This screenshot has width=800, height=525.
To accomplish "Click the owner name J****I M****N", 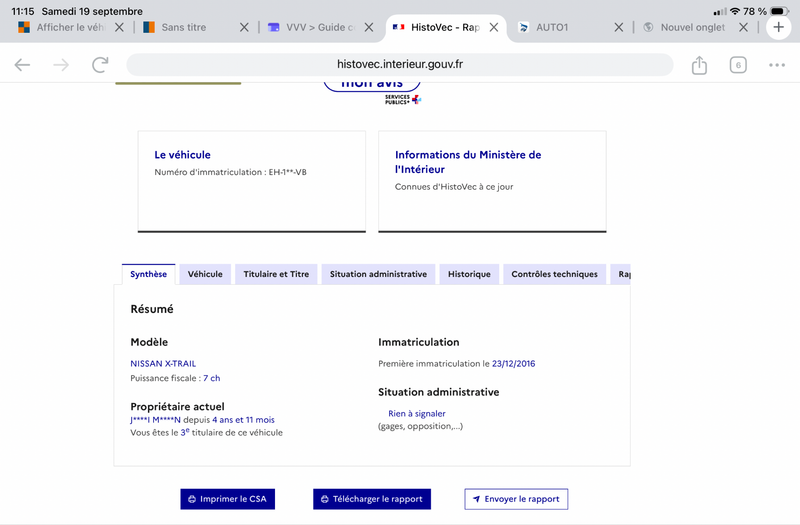I will pyautogui.click(x=156, y=420).
